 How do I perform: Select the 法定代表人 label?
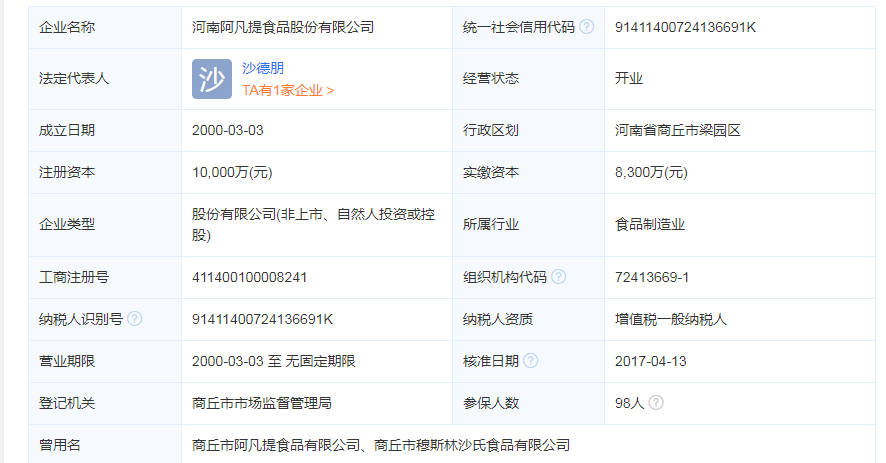73,79
